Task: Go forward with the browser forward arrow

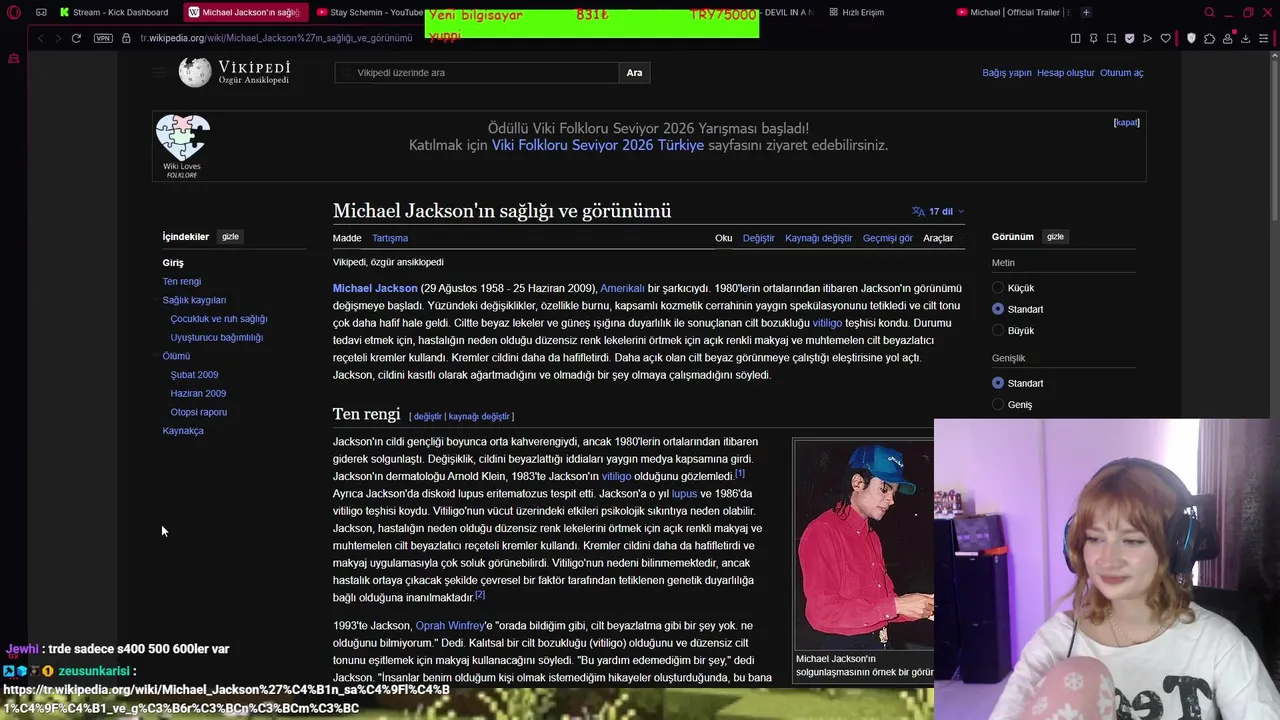Action: click(57, 38)
